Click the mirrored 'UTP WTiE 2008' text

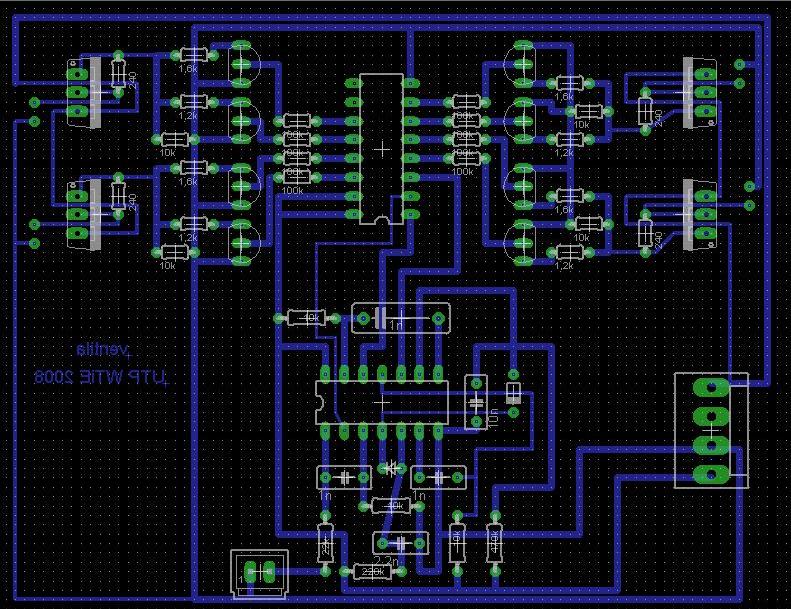[x=101, y=377]
